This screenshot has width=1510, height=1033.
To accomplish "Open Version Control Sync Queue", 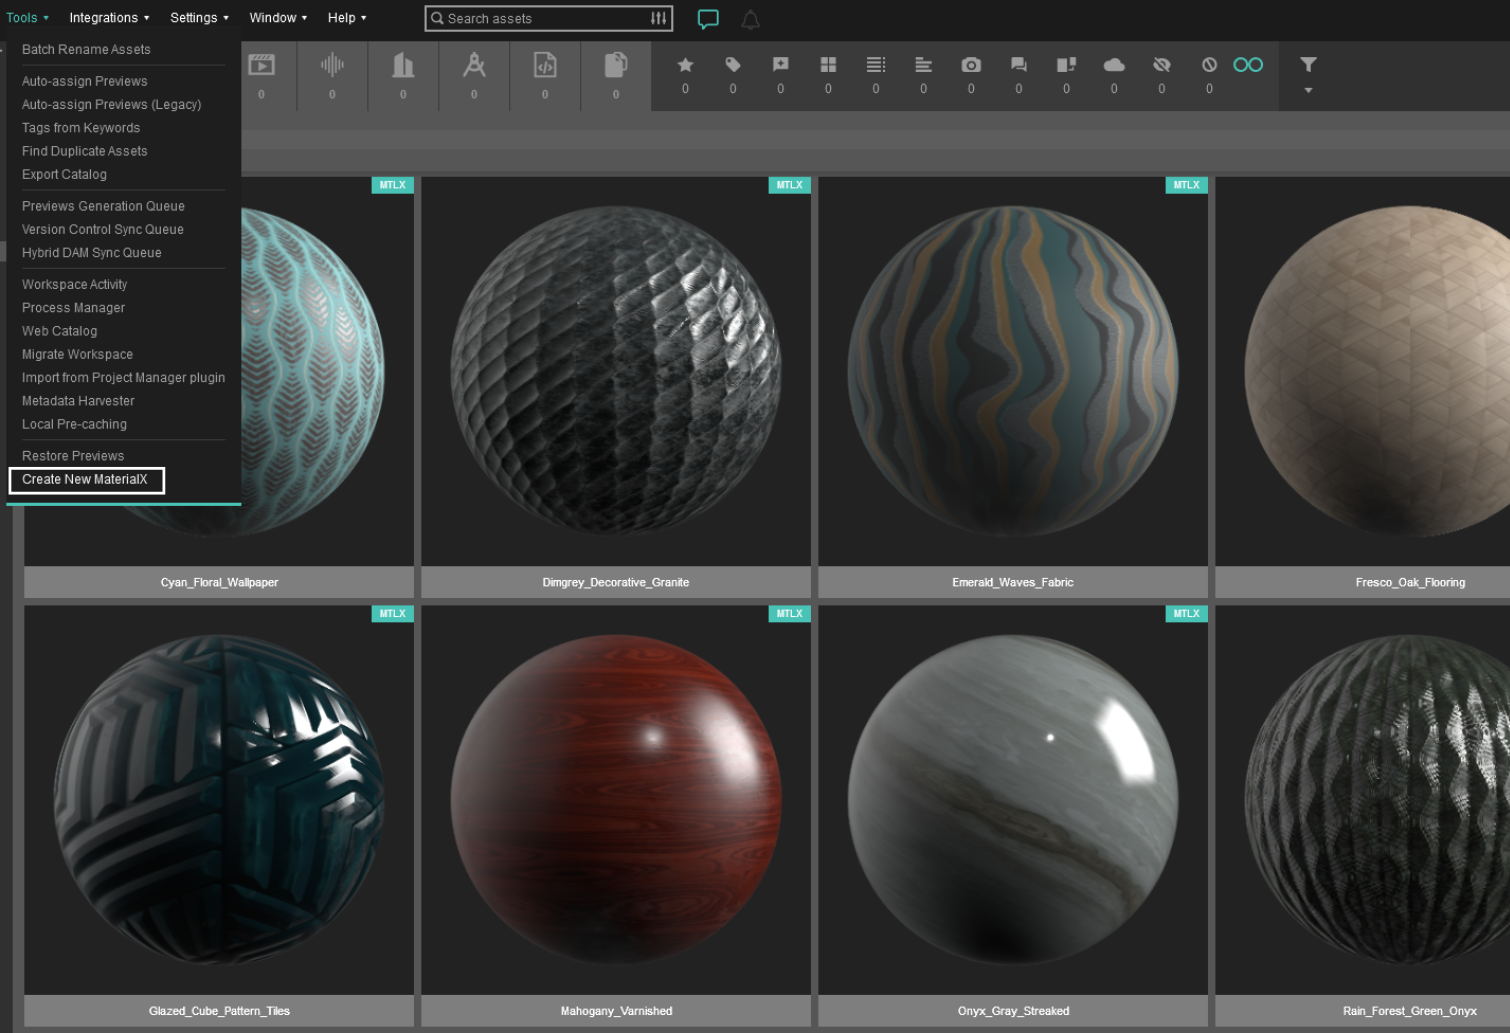I will pyautogui.click(x=103, y=229).
